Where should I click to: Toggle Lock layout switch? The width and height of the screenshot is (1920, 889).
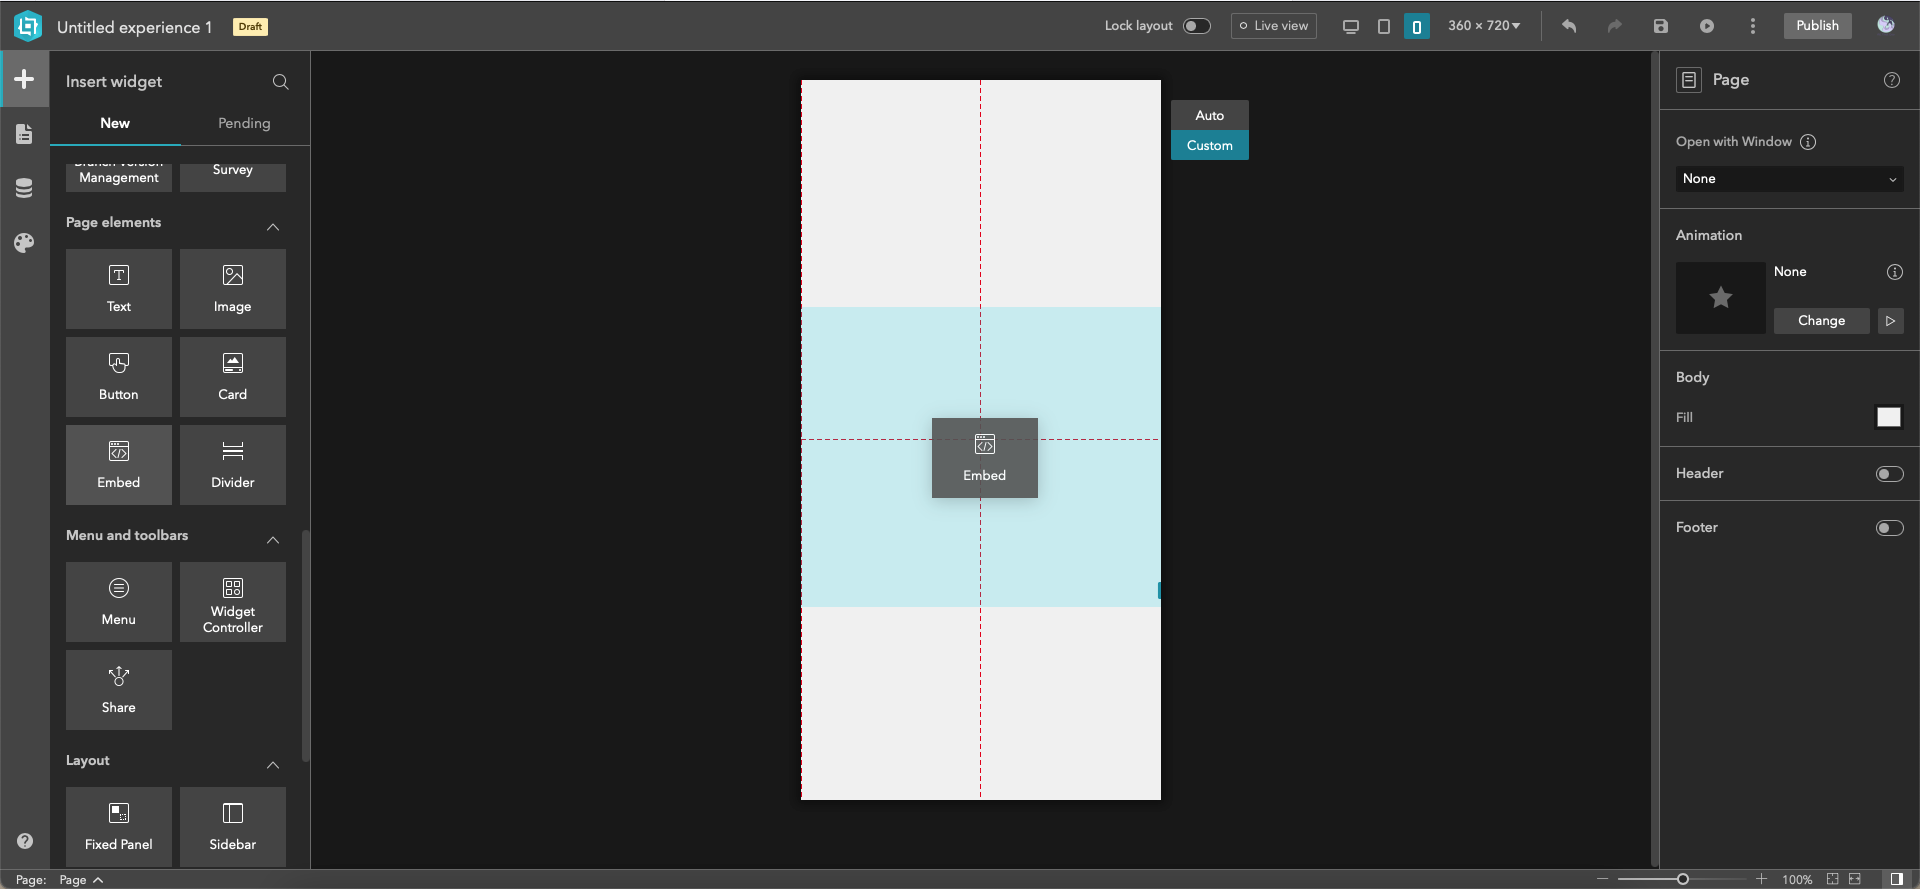1197,26
